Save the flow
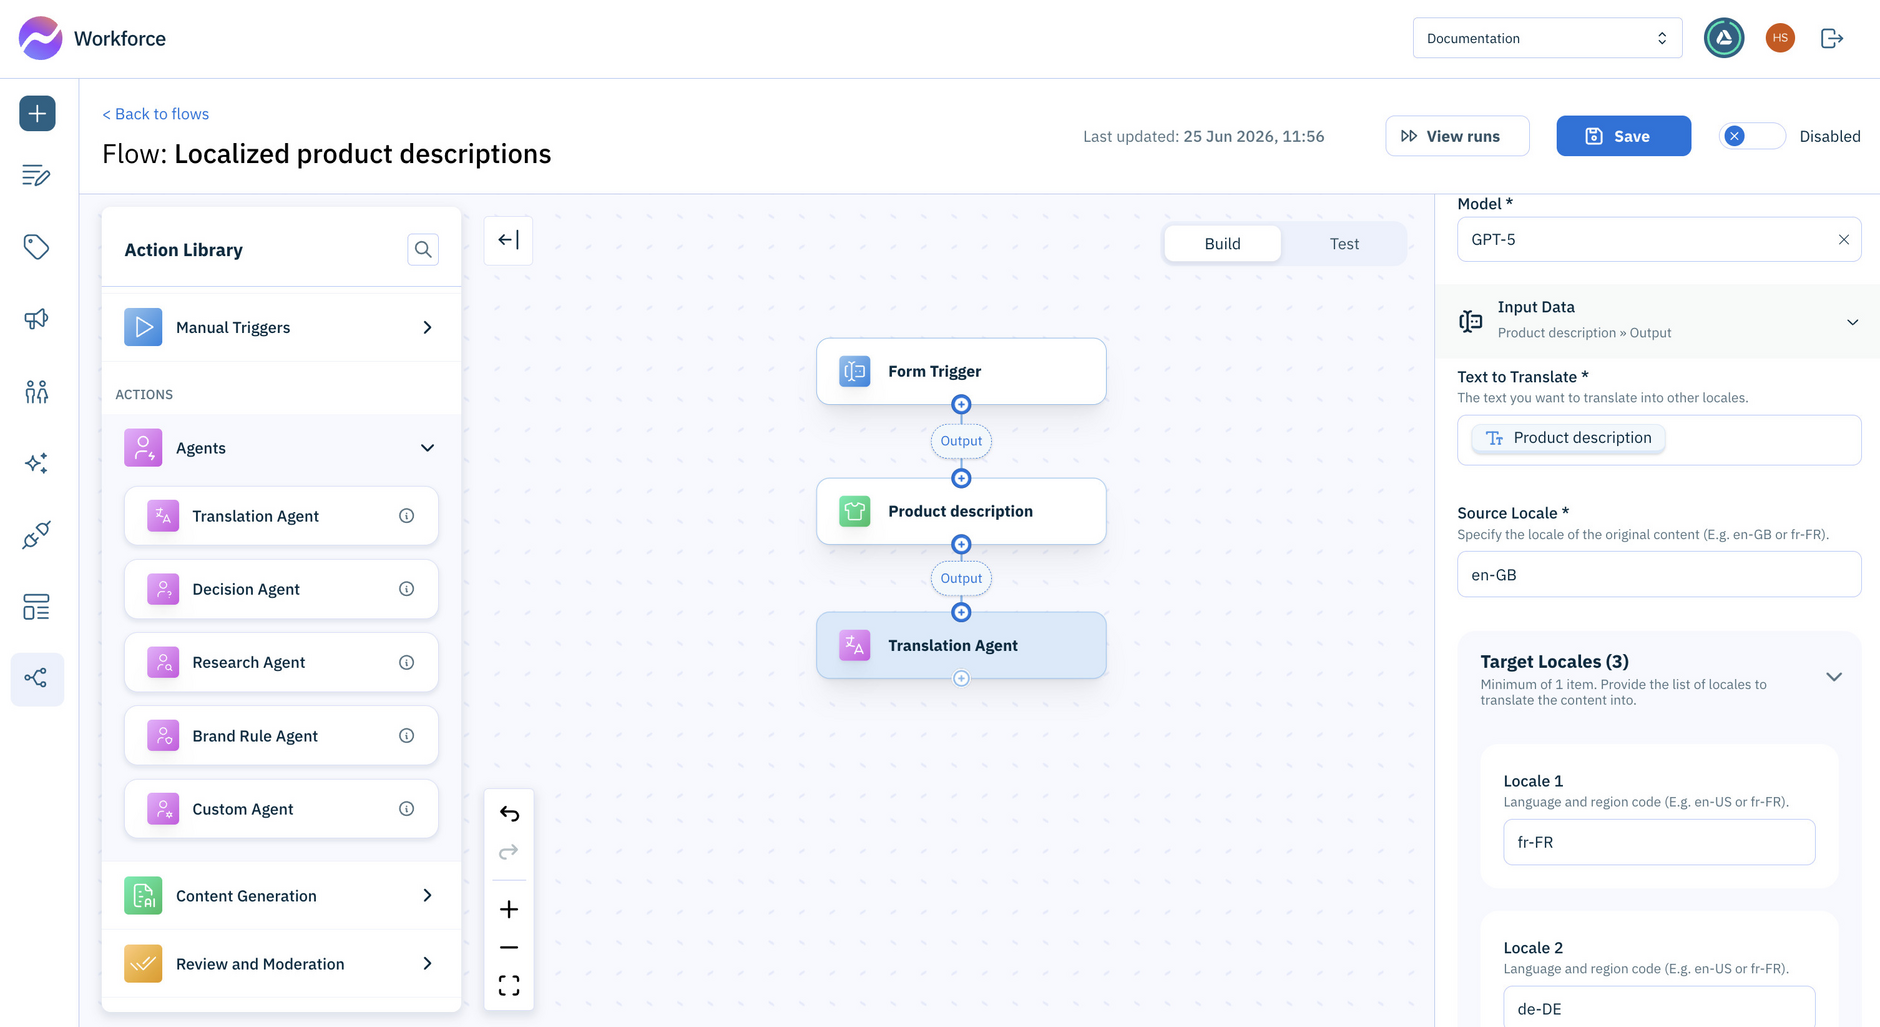Image resolution: width=1880 pixels, height=1027 pixels. (x=1623, y=136)
